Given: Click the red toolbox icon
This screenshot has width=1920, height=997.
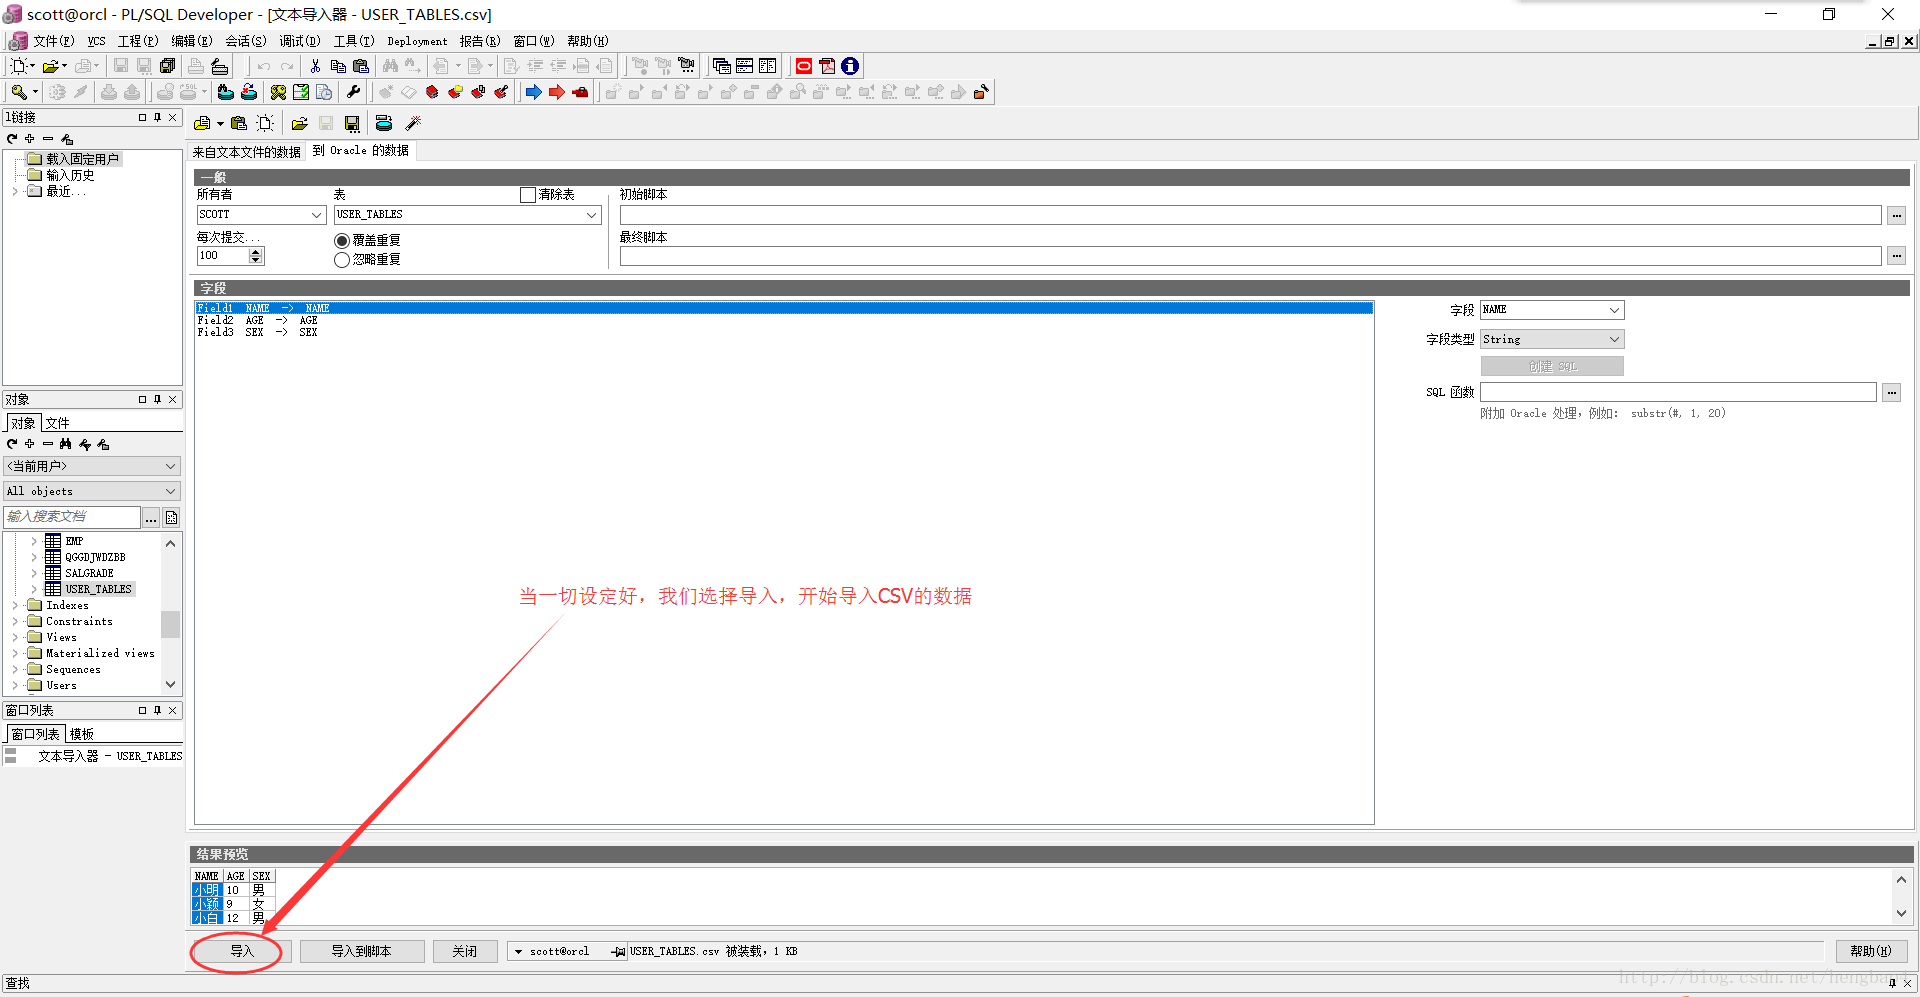Looking at the screenshot, I should tap(580, 92).
